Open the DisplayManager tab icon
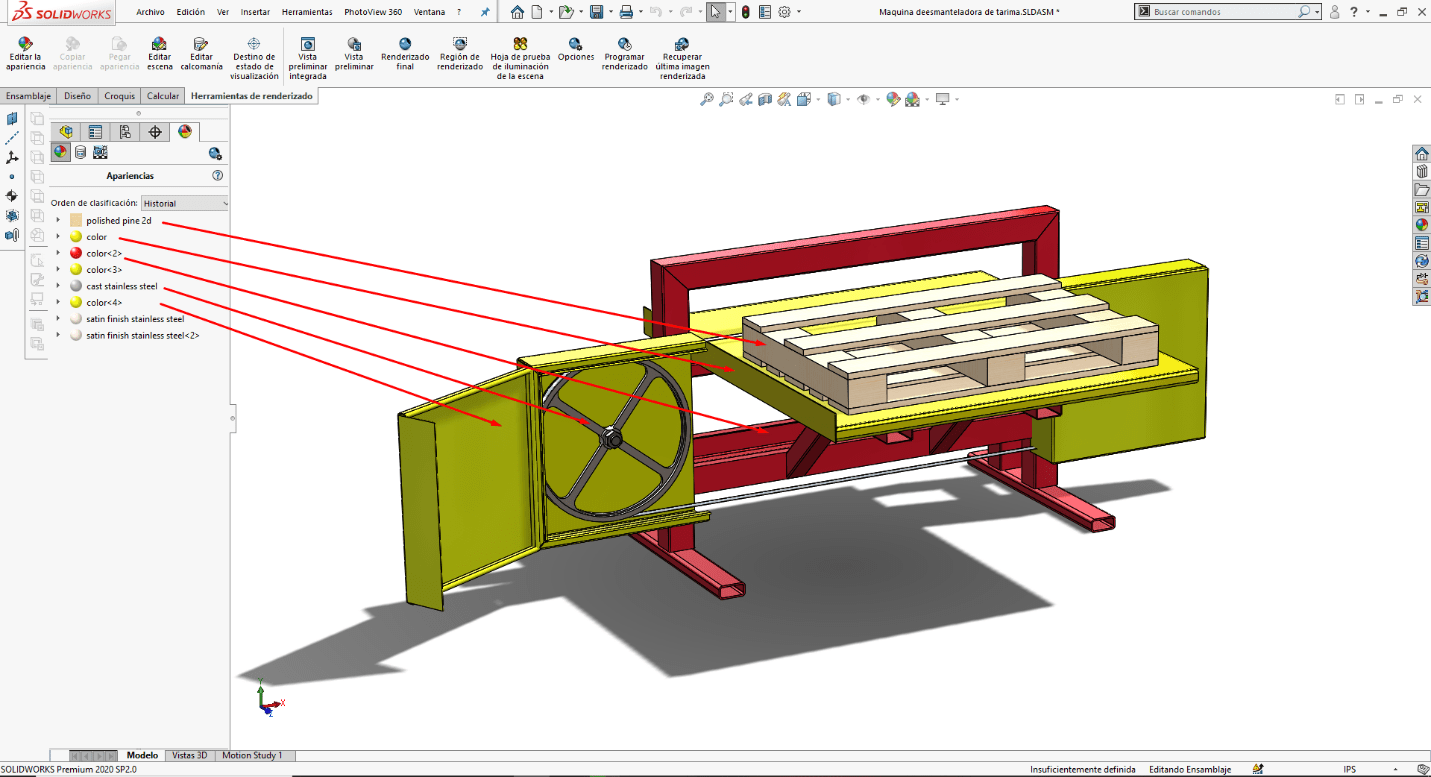The image size is (1431, 777). coord(184,132)
